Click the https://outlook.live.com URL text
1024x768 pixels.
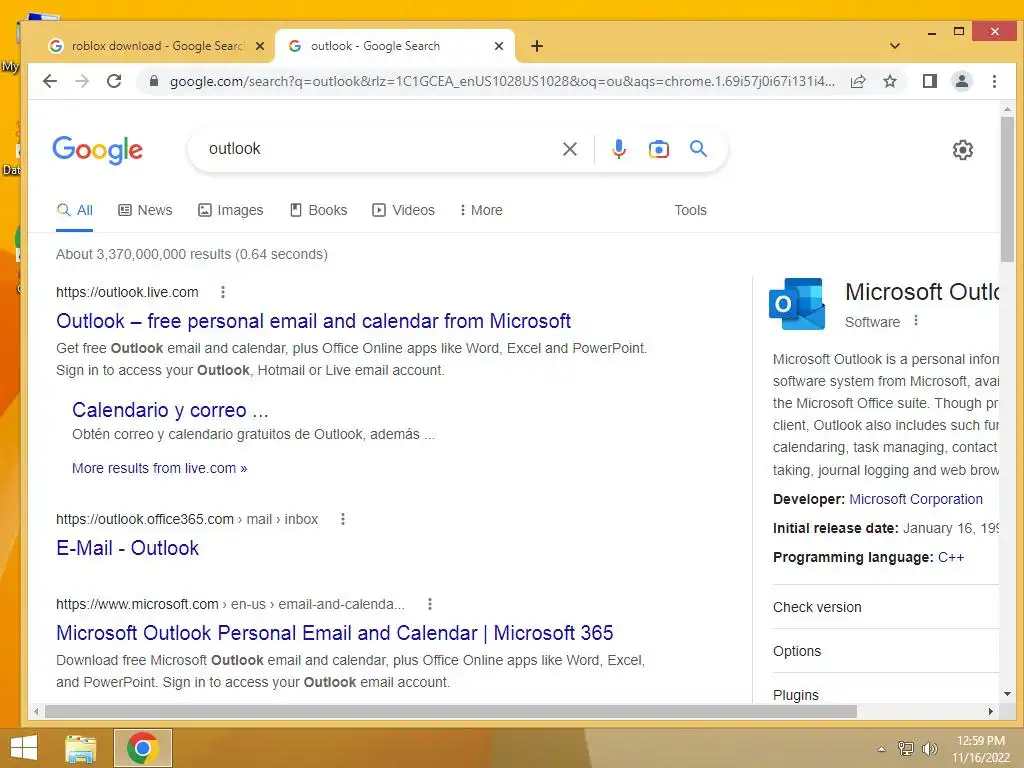tap(127, 292)
